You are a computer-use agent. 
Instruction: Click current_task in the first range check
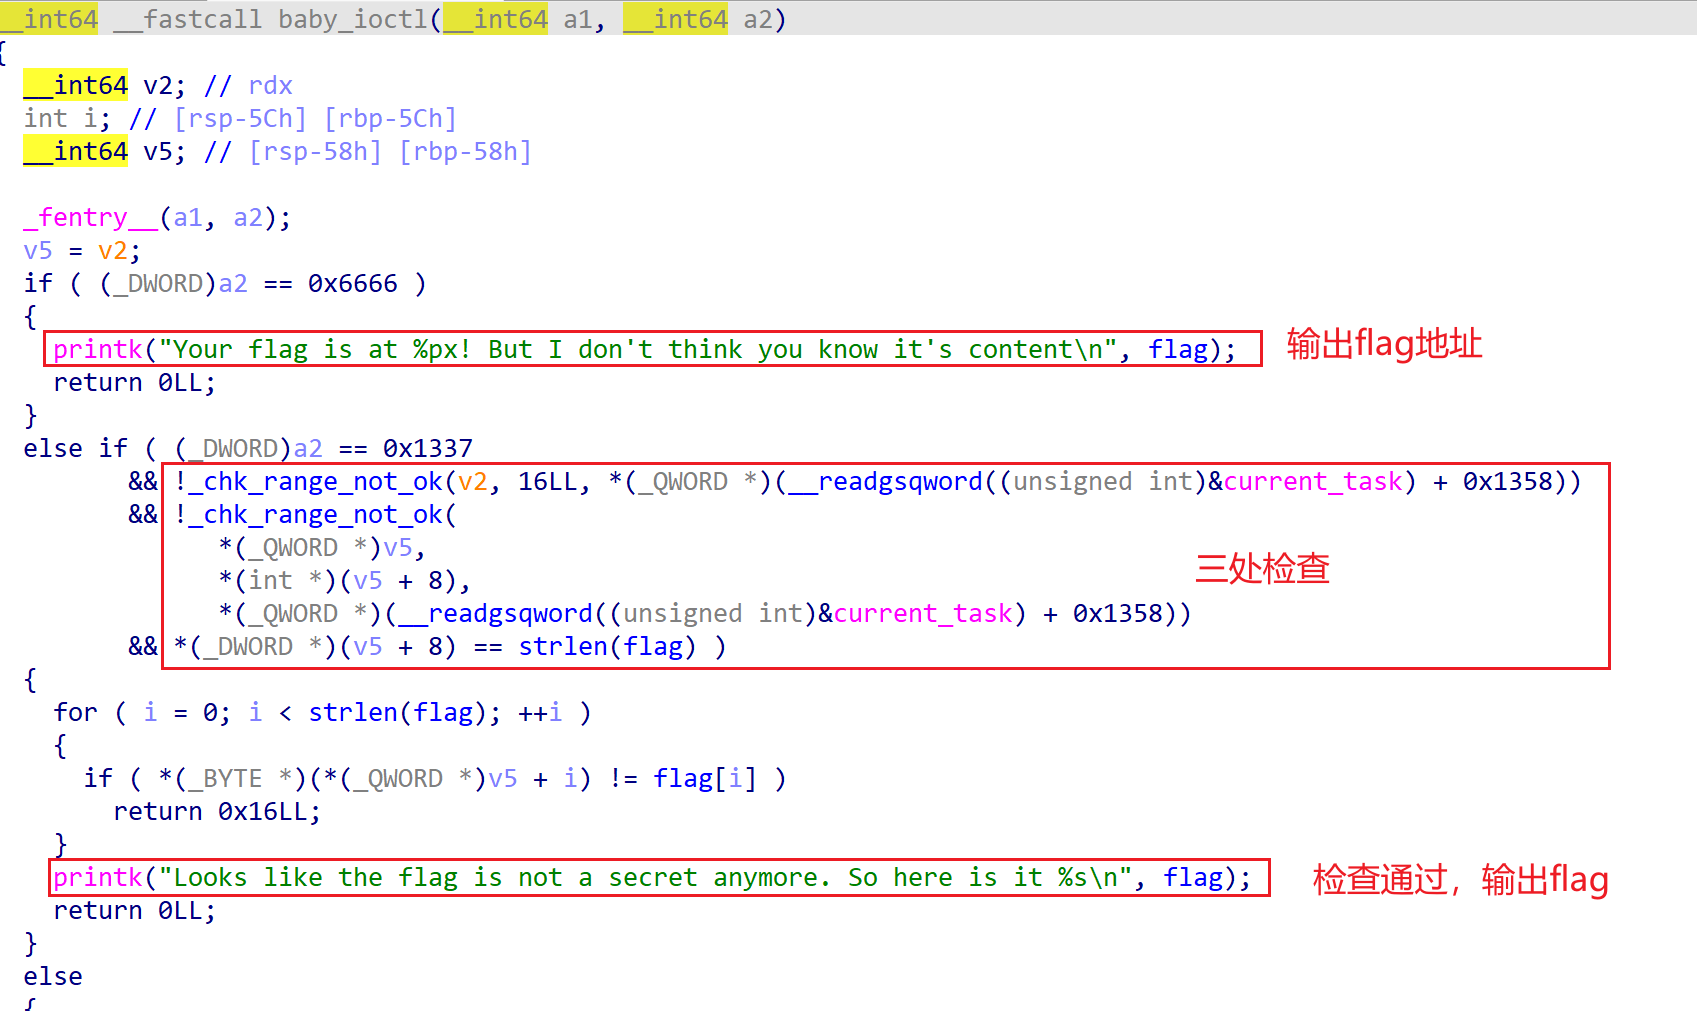(1312, 481)
